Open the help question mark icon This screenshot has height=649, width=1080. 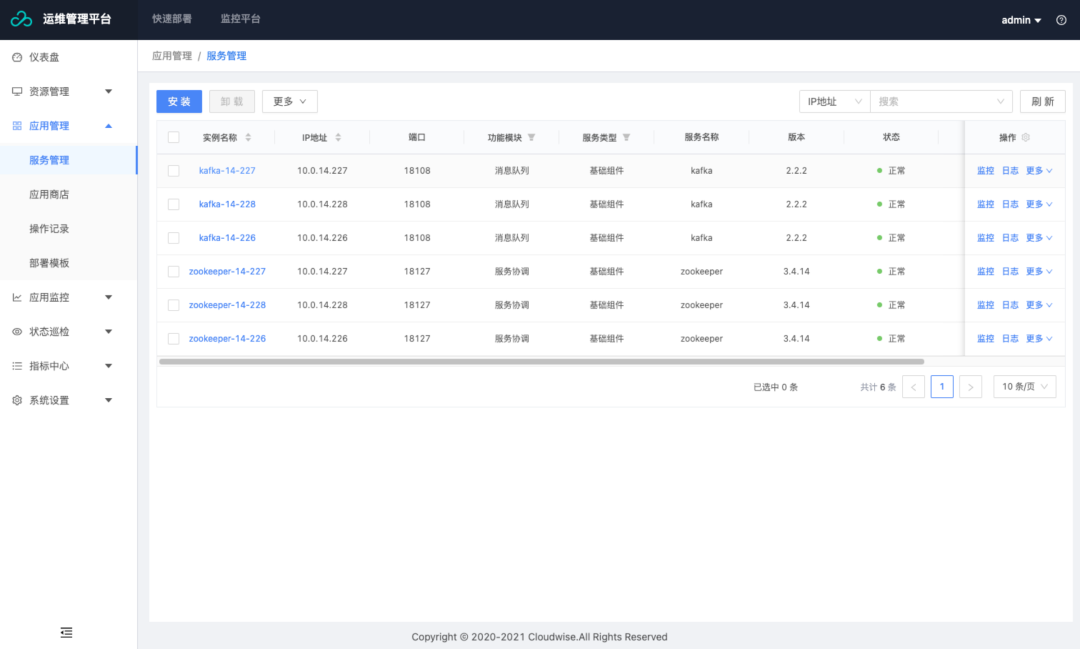(x=1061, y=20)
